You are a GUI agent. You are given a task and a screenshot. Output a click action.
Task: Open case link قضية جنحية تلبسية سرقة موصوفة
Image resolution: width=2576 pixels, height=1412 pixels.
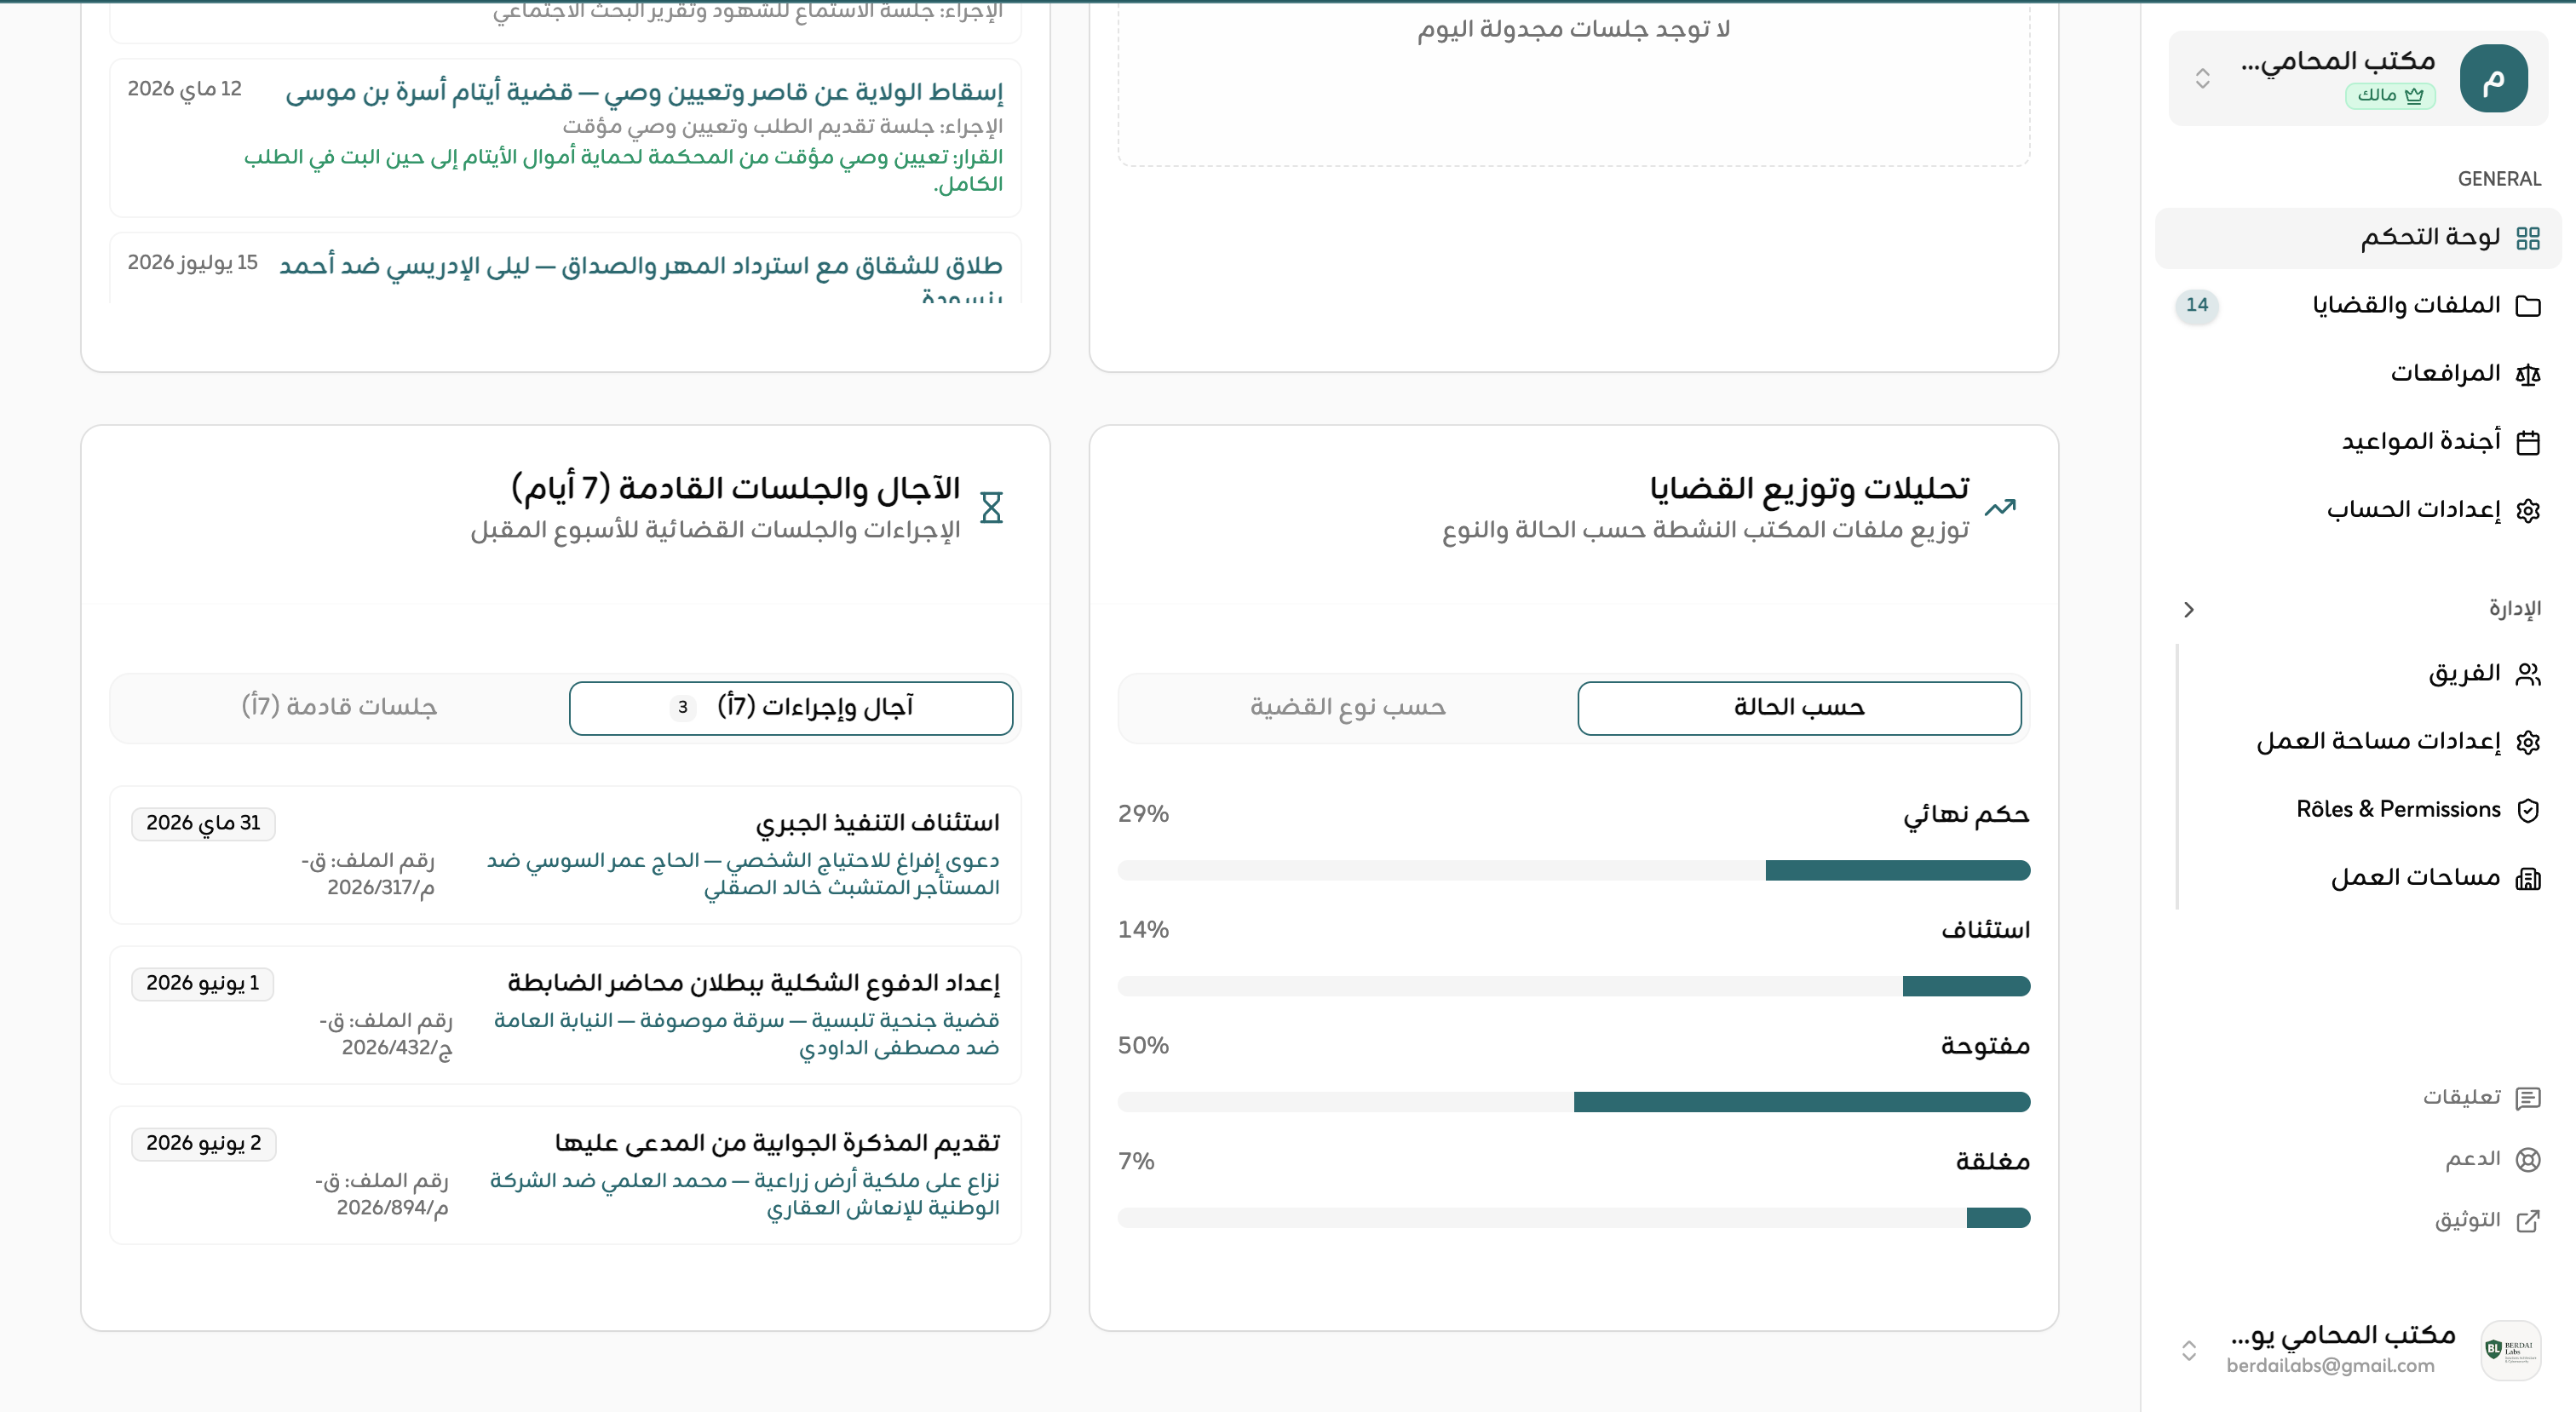pos(746,1034)
